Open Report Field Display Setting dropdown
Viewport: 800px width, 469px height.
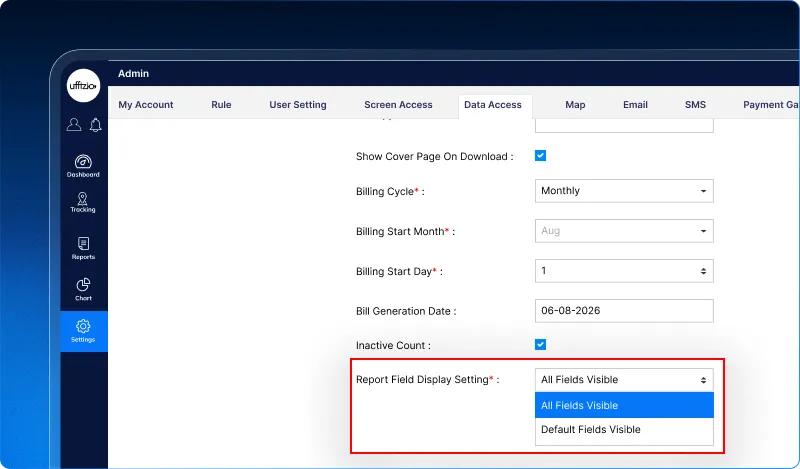tap(624, 380)
